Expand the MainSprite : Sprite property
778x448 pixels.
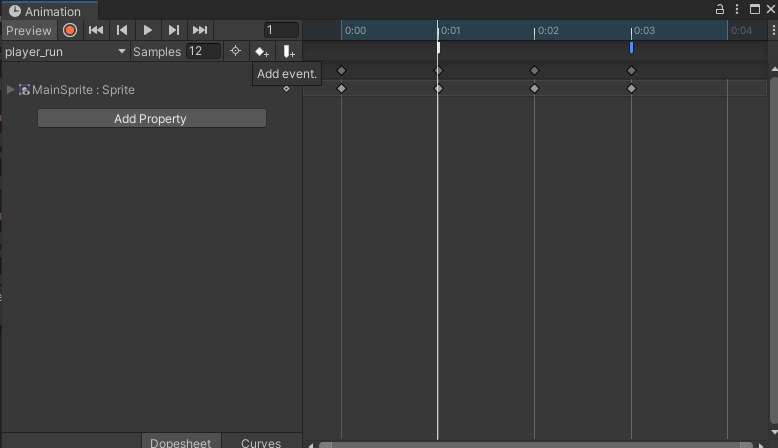tap(10, 90)
